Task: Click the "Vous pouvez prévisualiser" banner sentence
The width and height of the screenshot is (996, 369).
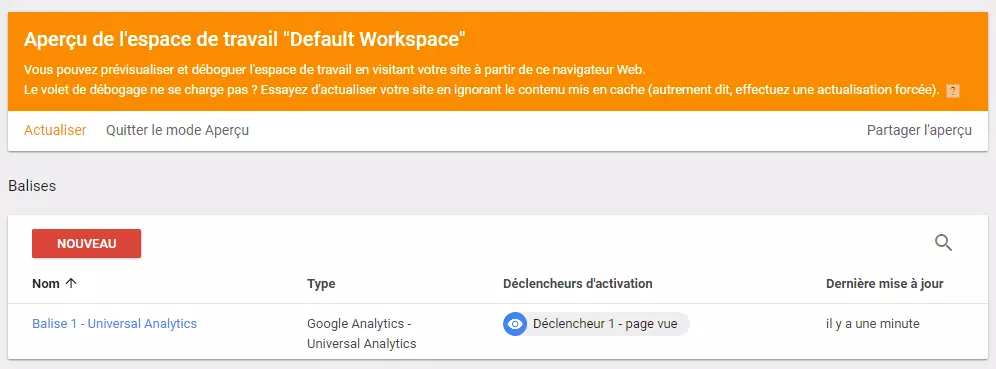Action: (x=334, y=69)
